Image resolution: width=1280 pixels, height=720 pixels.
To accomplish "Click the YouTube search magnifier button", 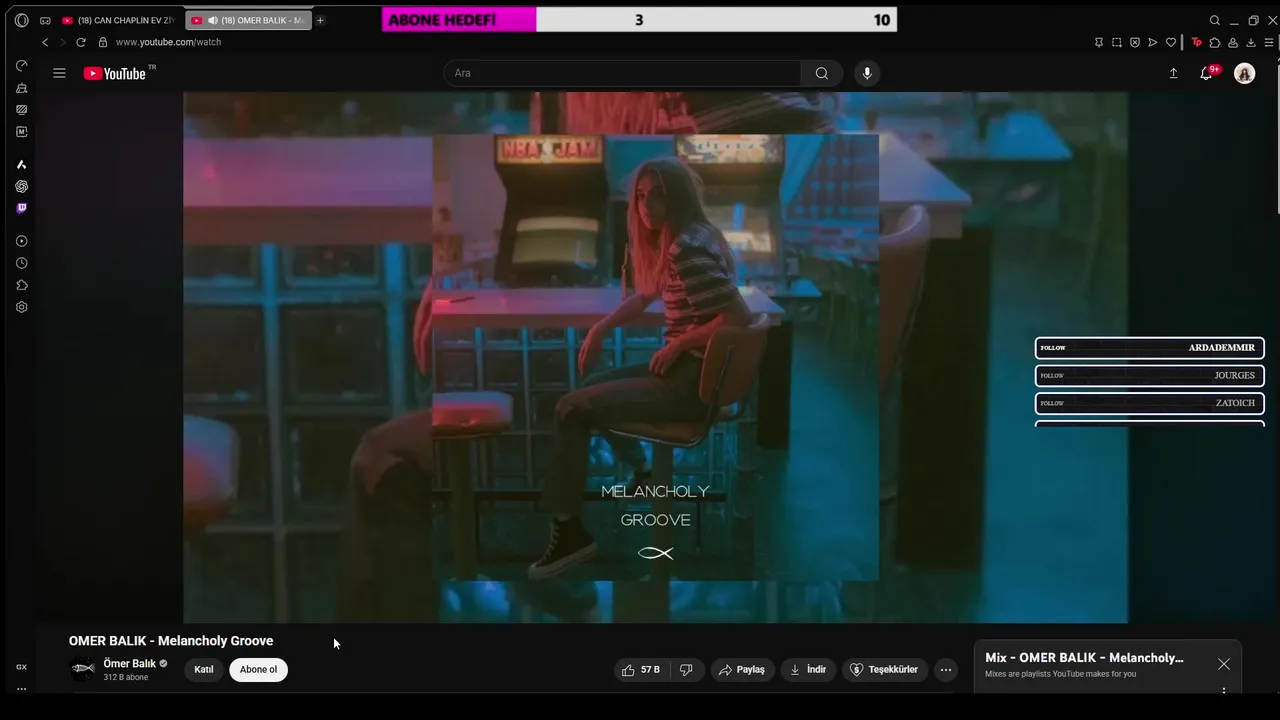I will [x=821, y=73].
